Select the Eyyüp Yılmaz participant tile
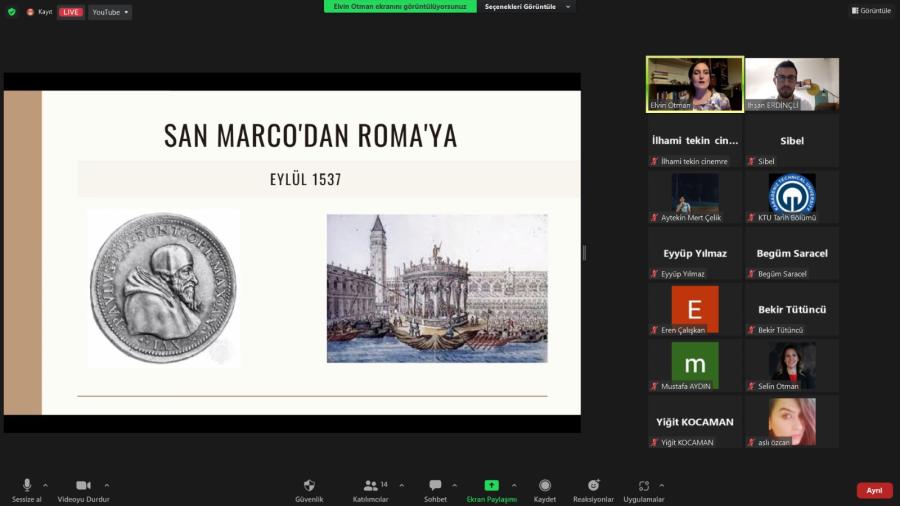 click(x=695, y=253)
